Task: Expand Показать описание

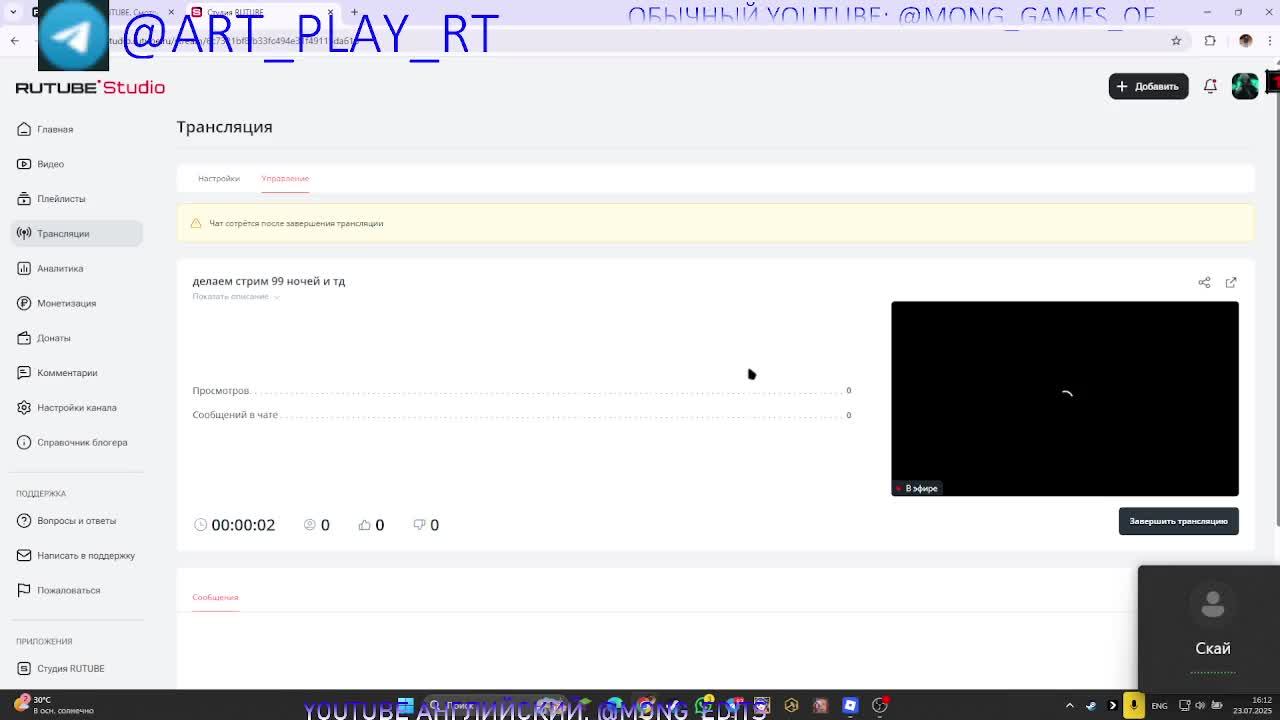Action: pyautogui.click(x=235, y=296)
